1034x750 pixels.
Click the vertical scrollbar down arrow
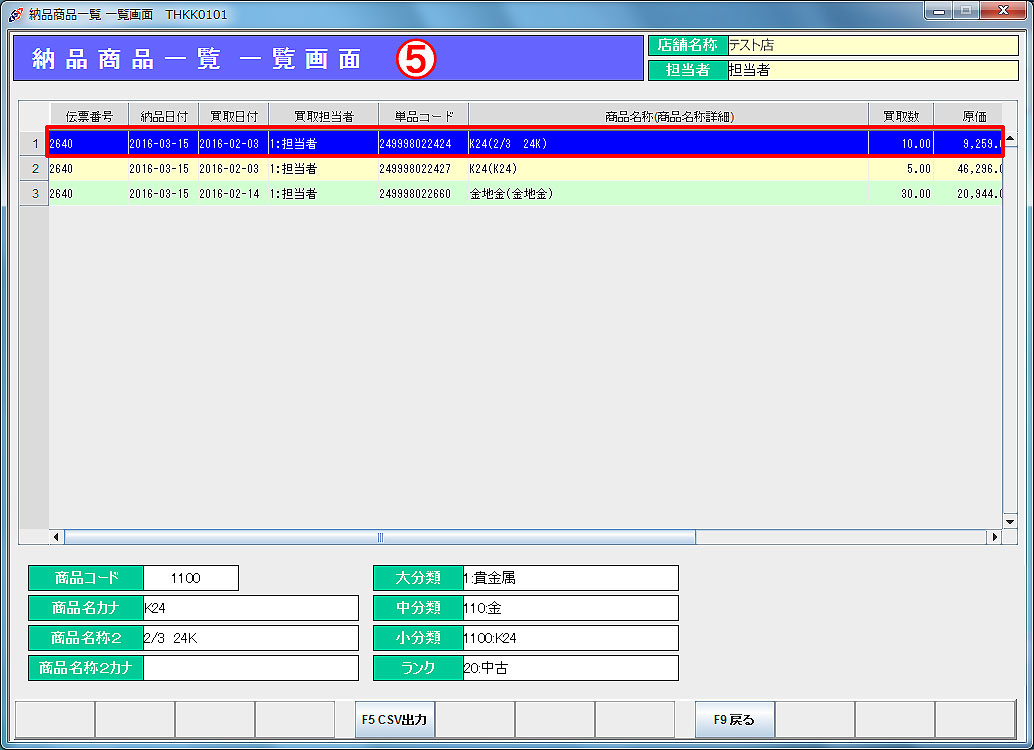pos(1010,521)
